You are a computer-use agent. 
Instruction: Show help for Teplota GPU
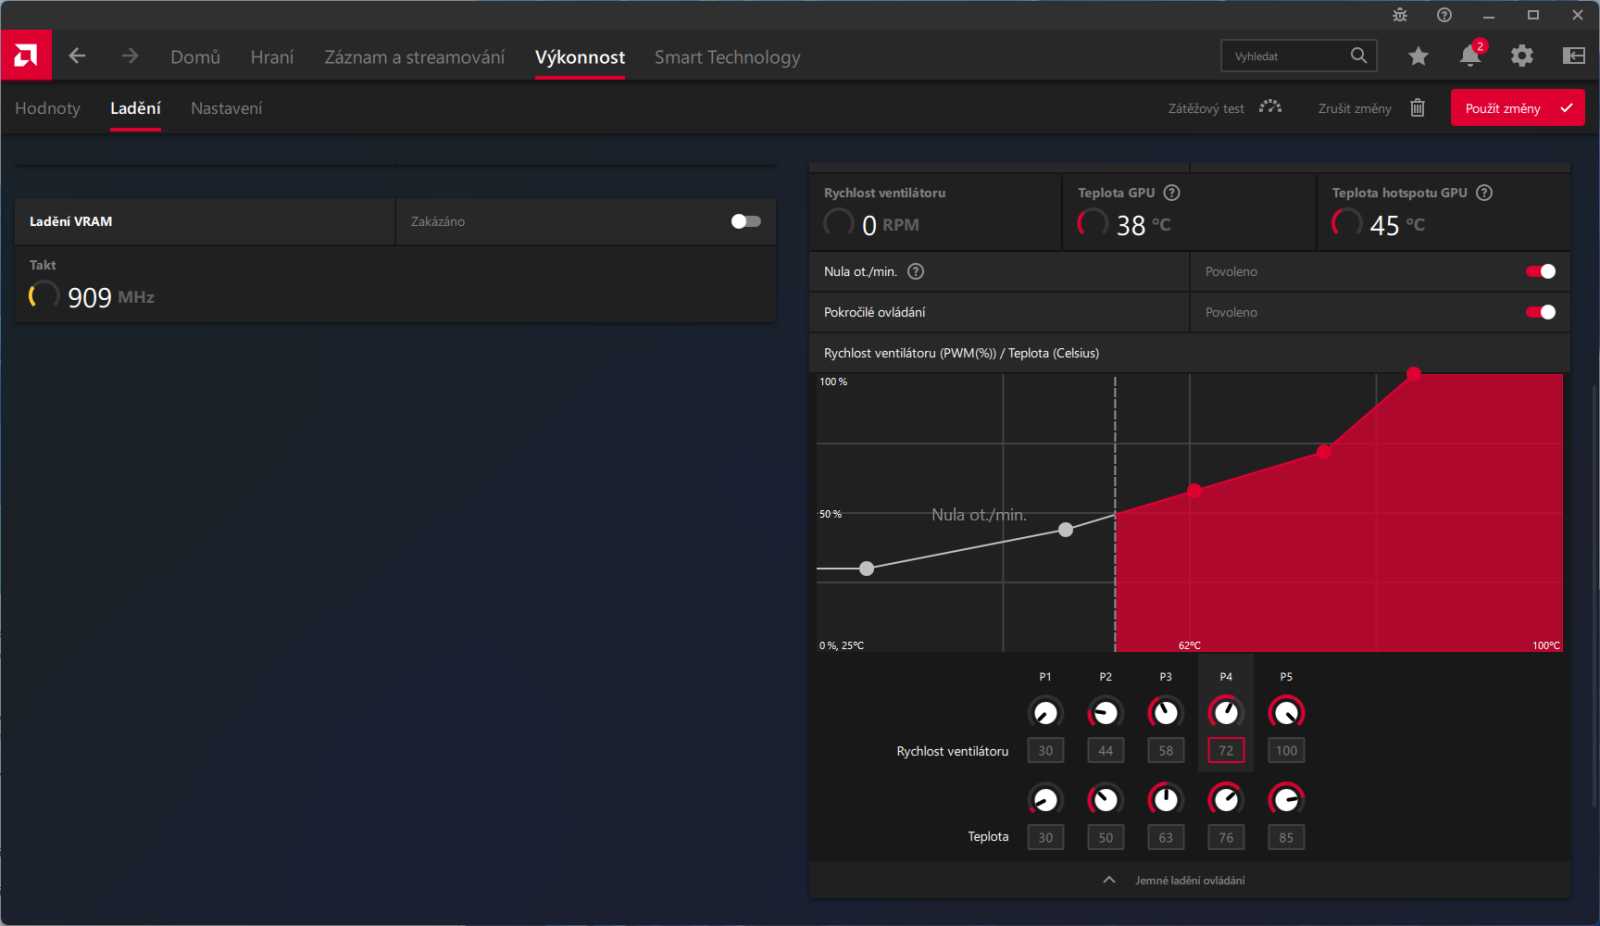point(1172,193)
